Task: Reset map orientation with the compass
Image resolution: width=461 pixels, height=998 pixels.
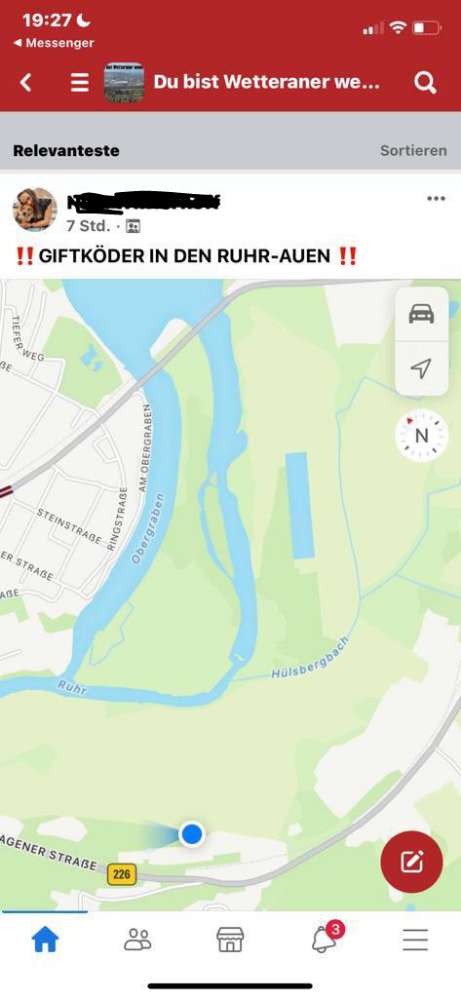Action: [x=422, y=436]
